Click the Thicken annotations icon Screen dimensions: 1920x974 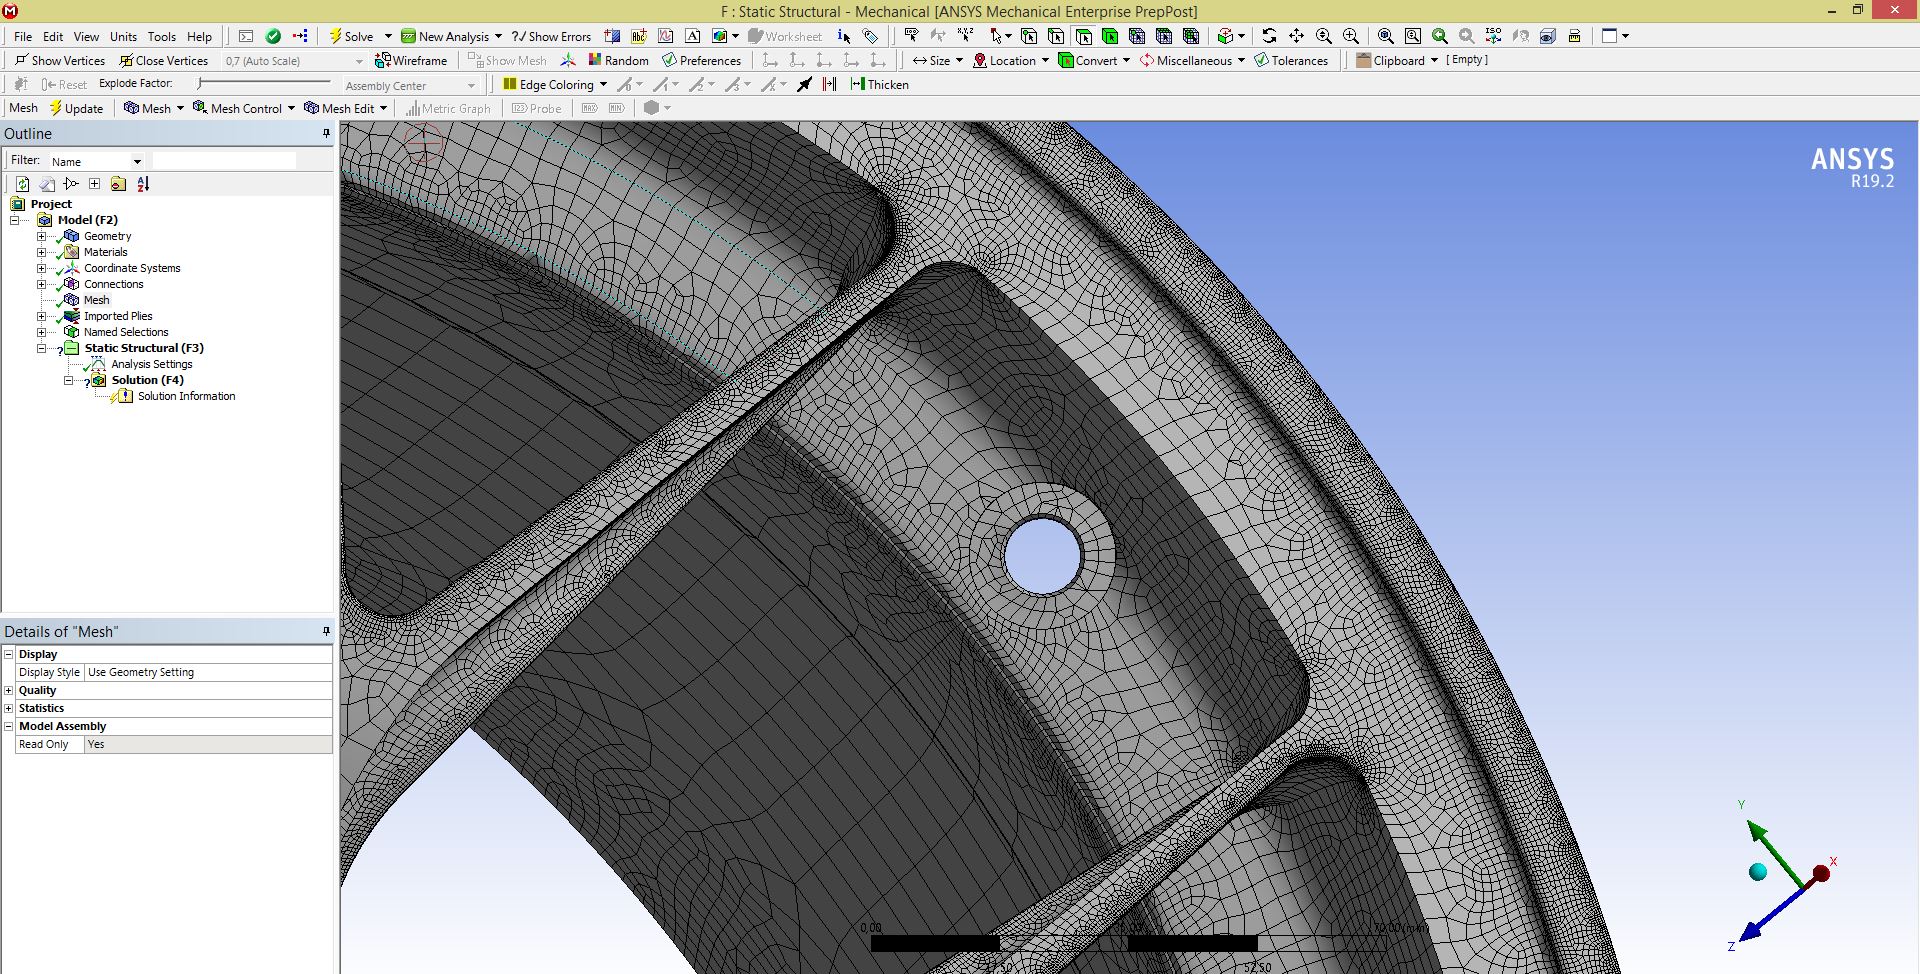[879, 84]
